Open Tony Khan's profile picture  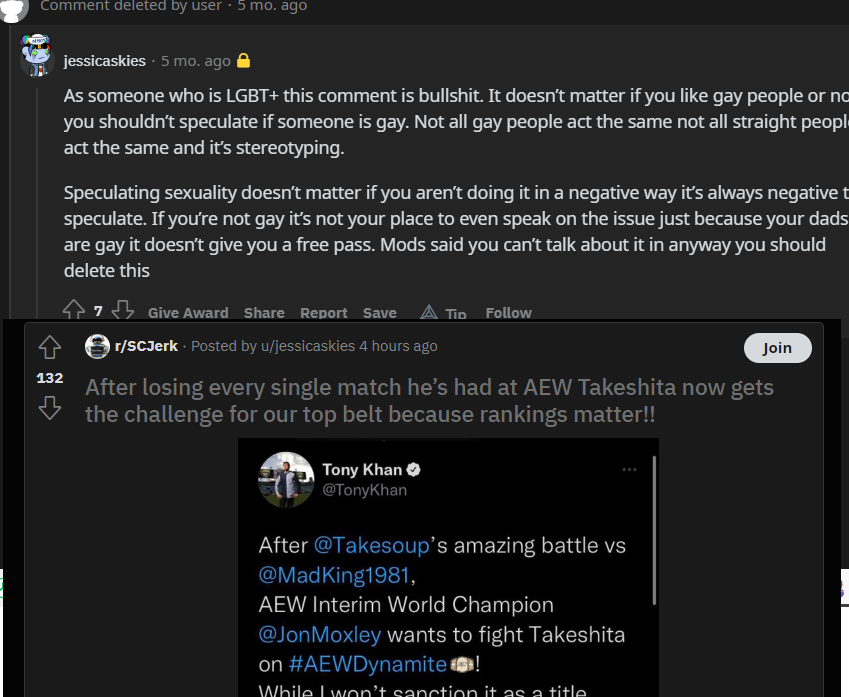tap(286, 479)
